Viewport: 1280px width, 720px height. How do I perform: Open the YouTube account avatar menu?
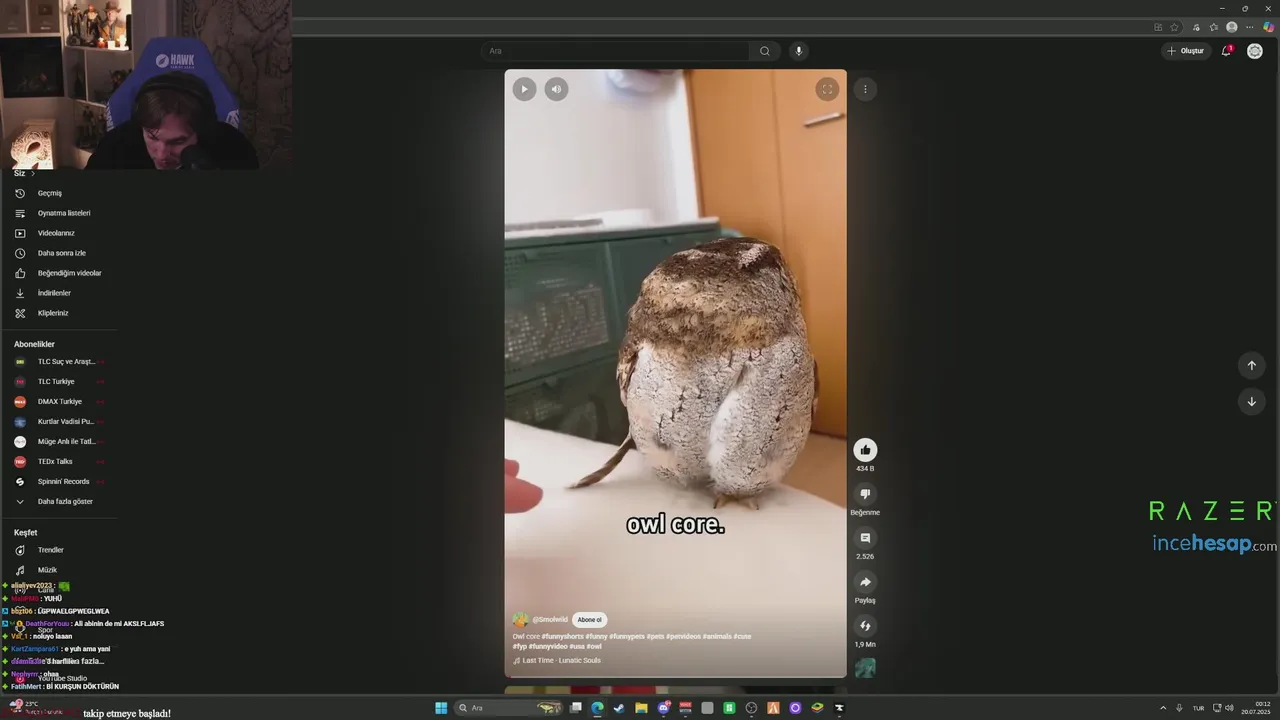[x=1255, y=51]
